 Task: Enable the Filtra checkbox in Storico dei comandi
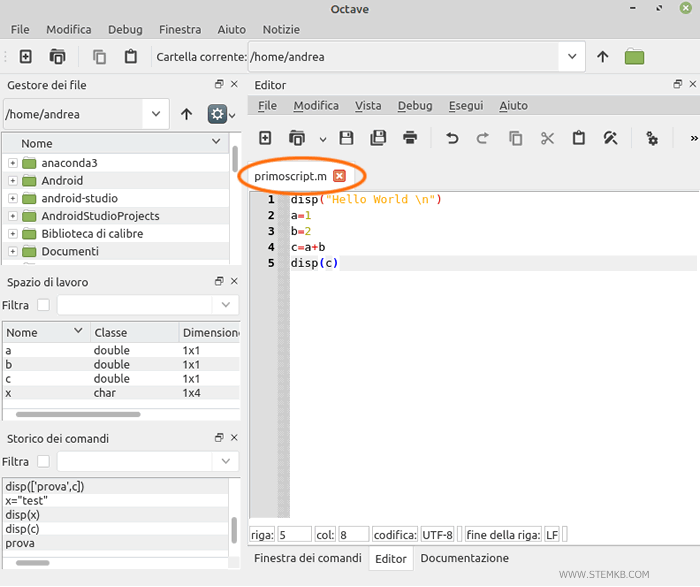point(43,462)
